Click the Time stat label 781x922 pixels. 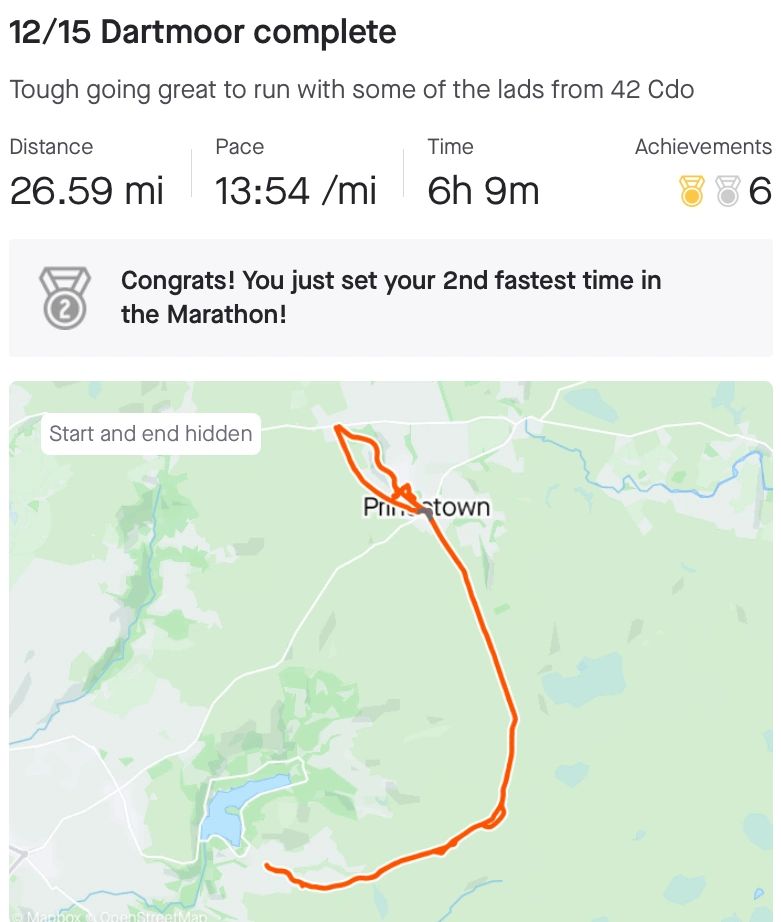pos(450,147)
